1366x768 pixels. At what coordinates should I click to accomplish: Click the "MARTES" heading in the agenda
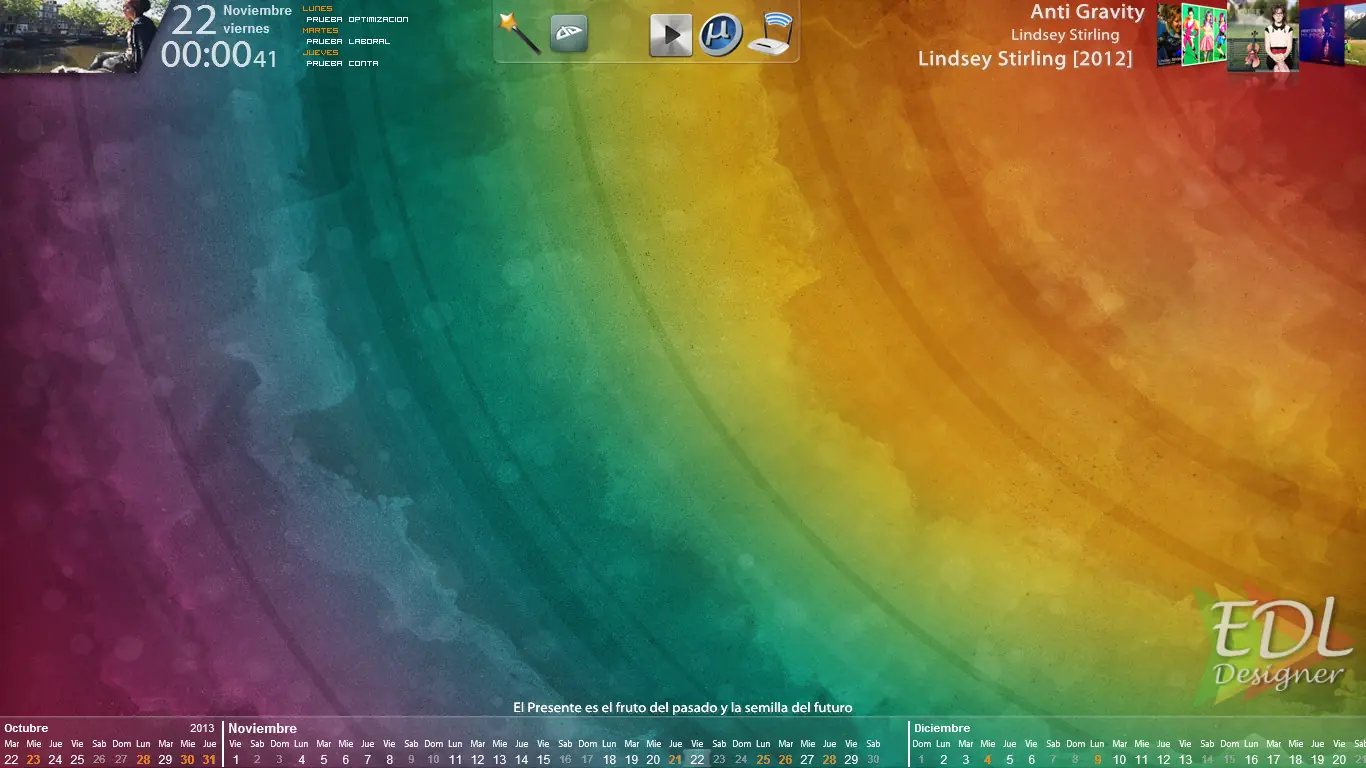click(320, 31)
